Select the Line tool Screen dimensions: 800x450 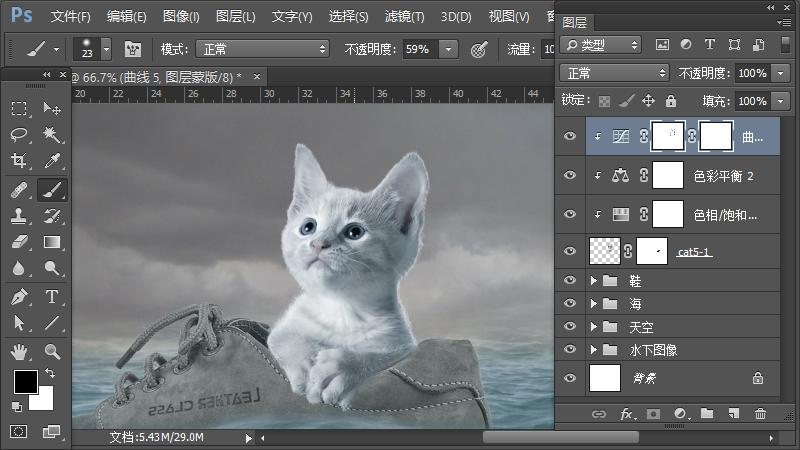tap(52, 323)
